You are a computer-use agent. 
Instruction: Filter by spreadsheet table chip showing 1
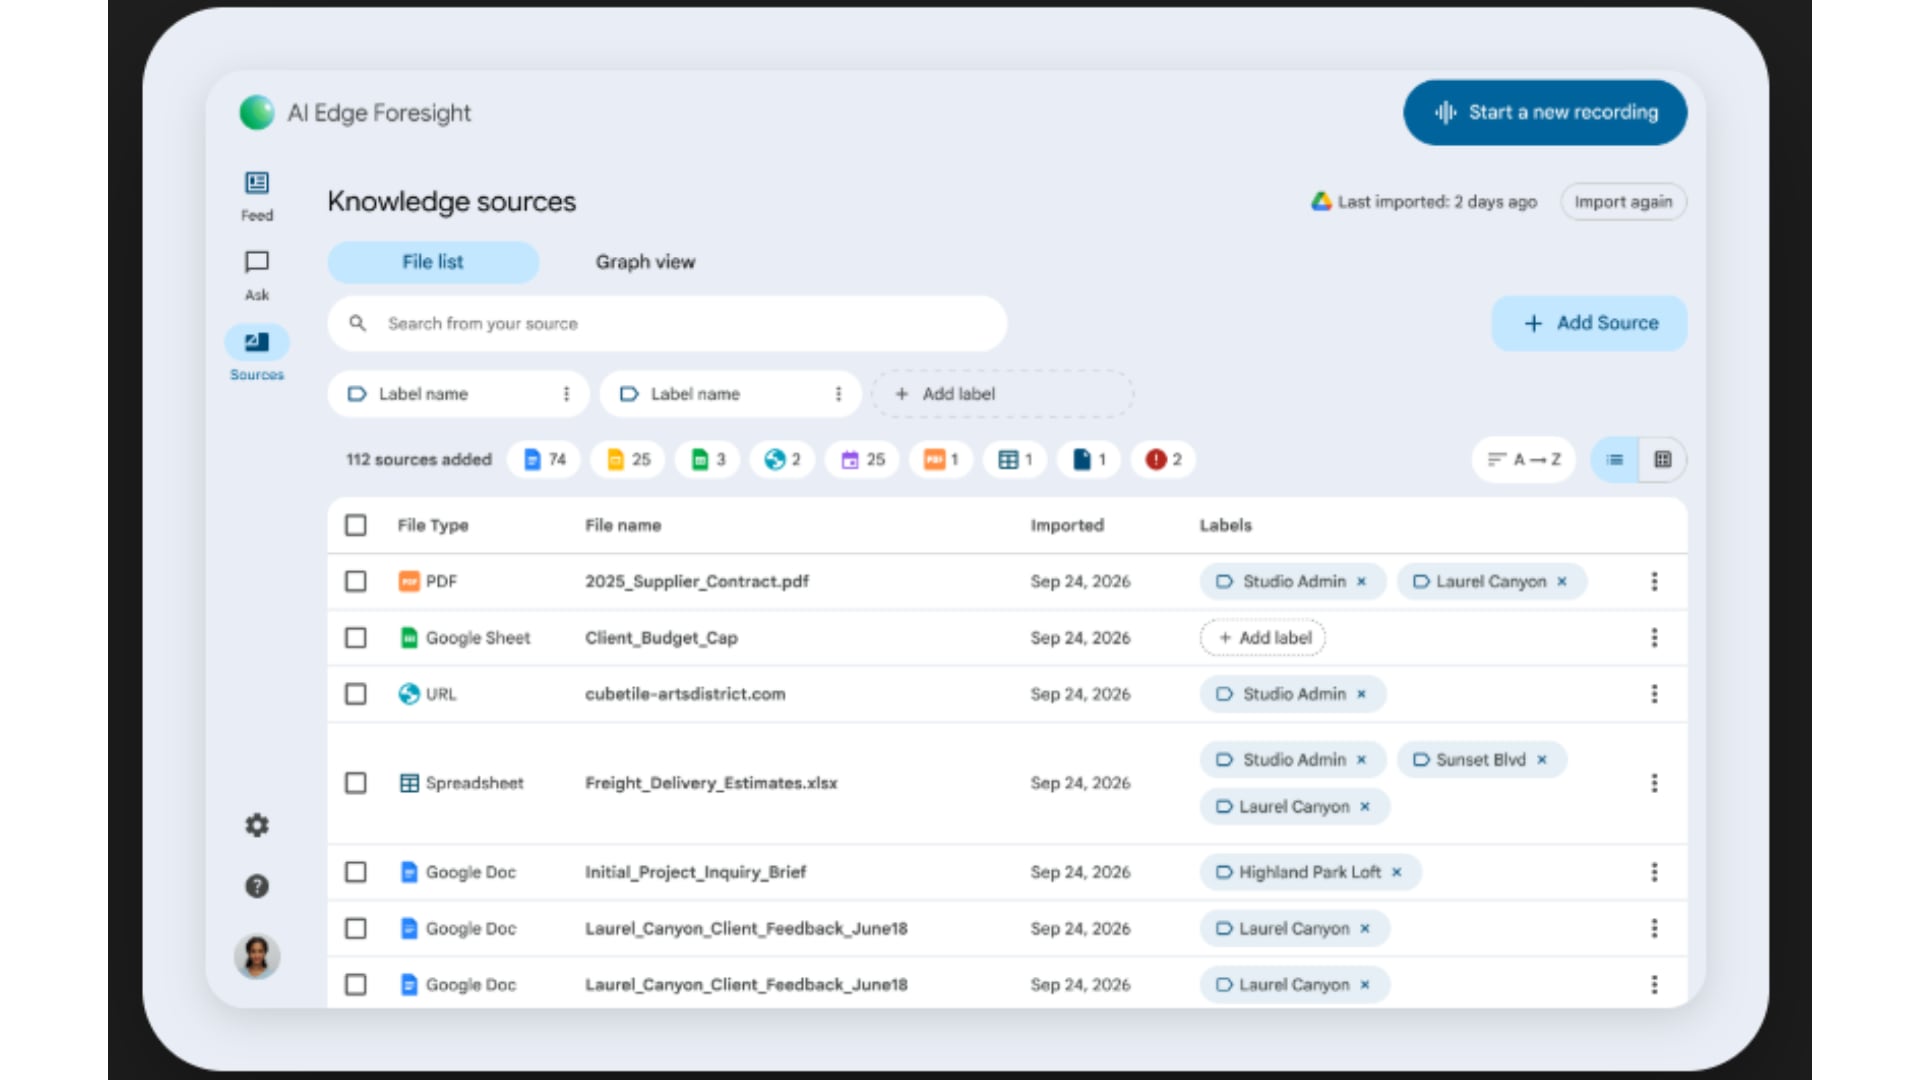[1015, 459]
